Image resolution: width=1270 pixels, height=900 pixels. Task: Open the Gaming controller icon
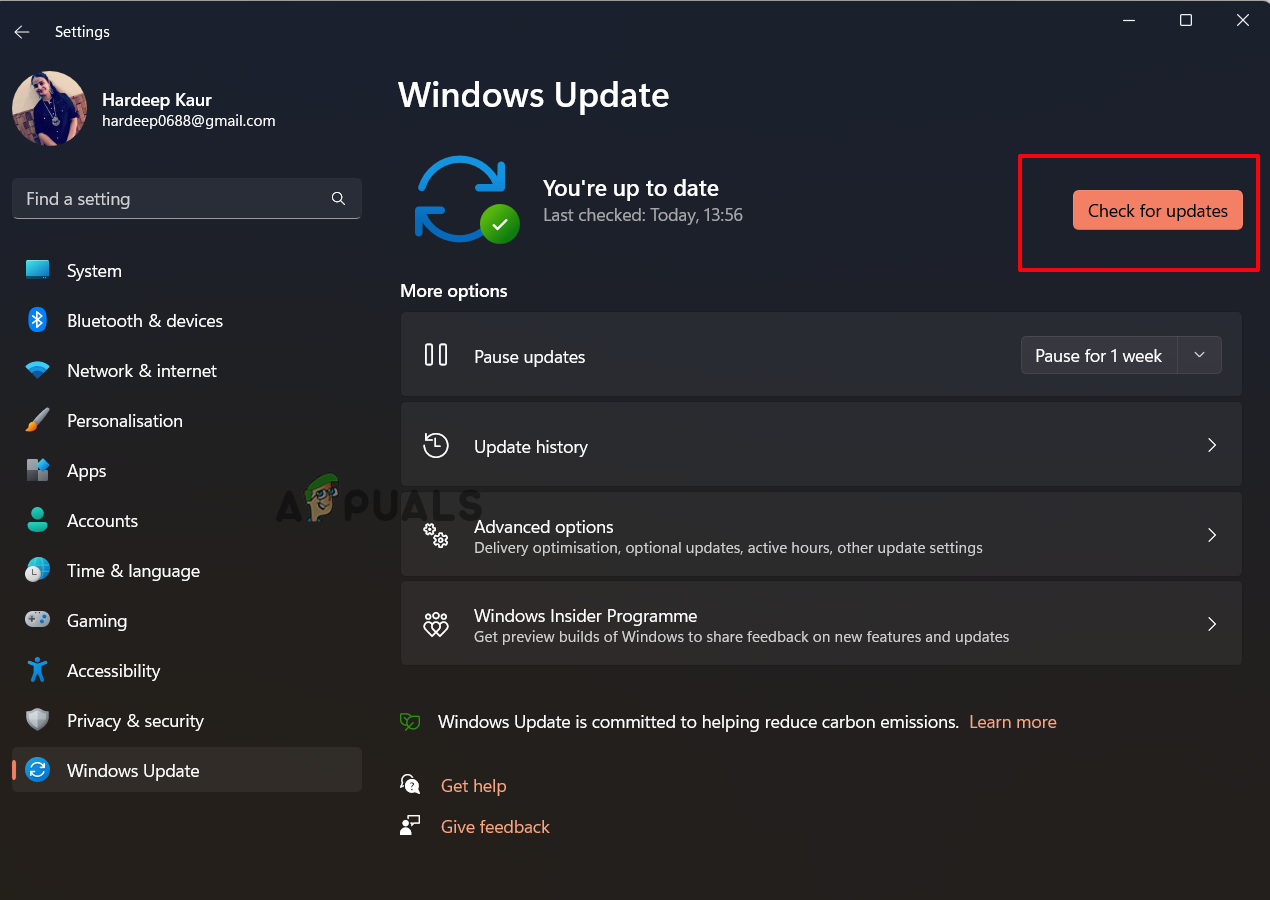(38, 620)
